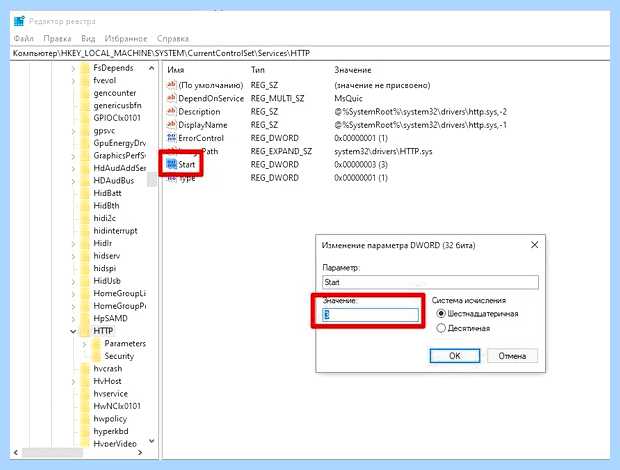Click the folder icon of HidBth key
This screenshot has height=470, width=620.
85,206
